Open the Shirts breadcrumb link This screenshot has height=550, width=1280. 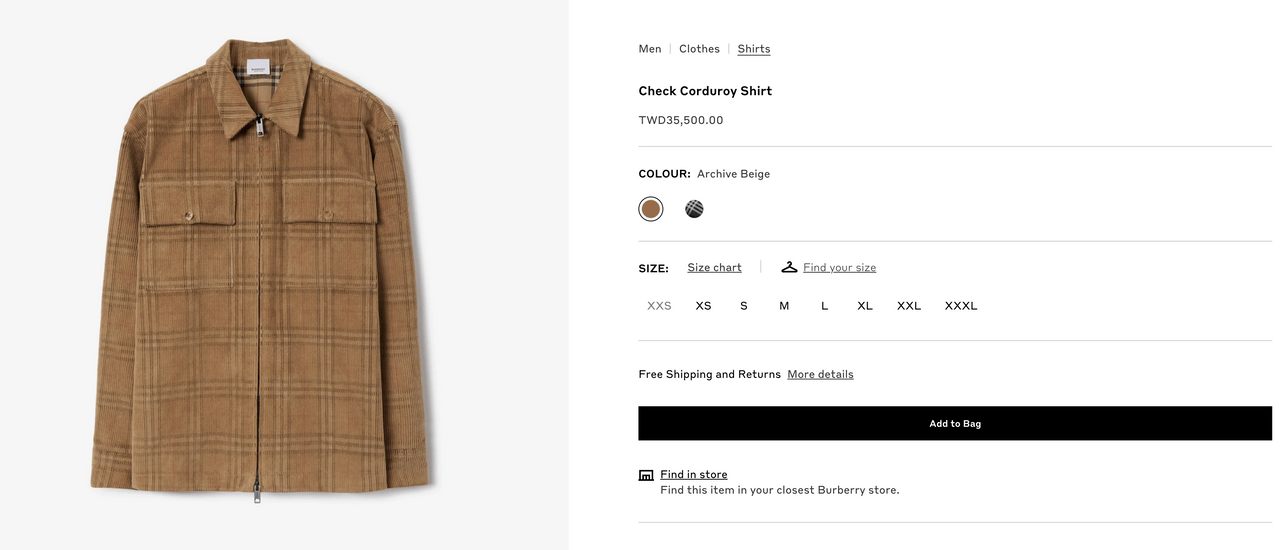pos(754,49)
